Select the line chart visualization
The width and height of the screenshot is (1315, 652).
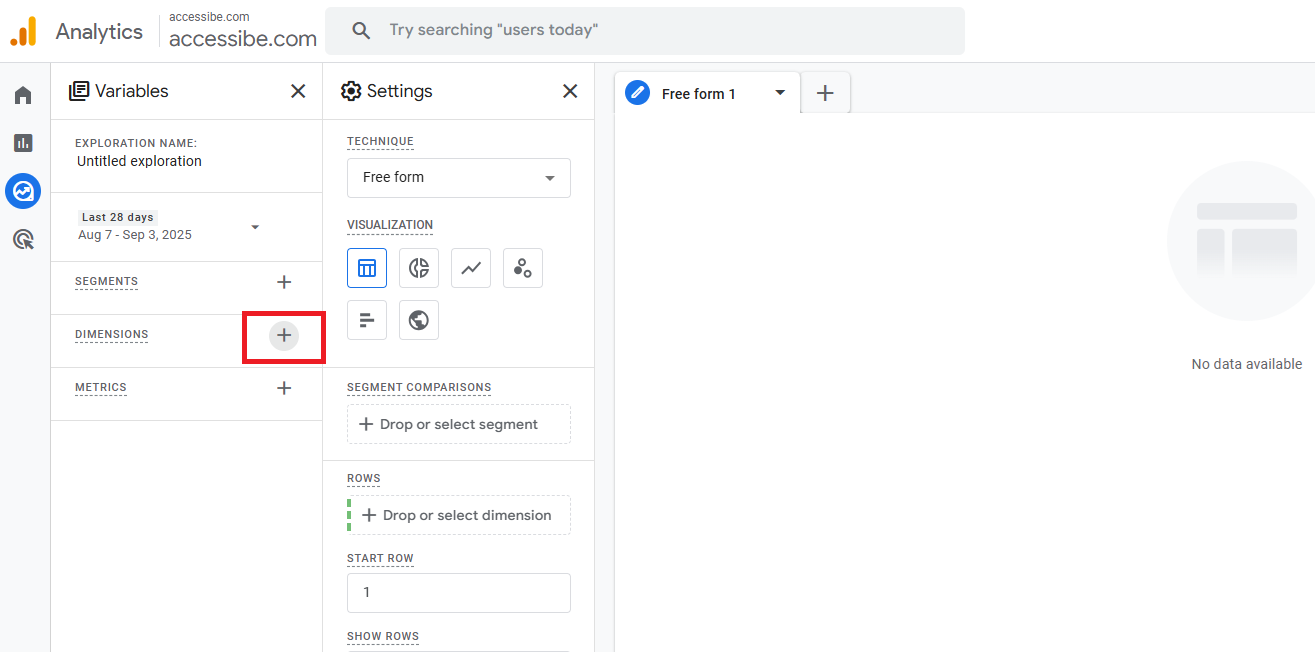[471, 268]
